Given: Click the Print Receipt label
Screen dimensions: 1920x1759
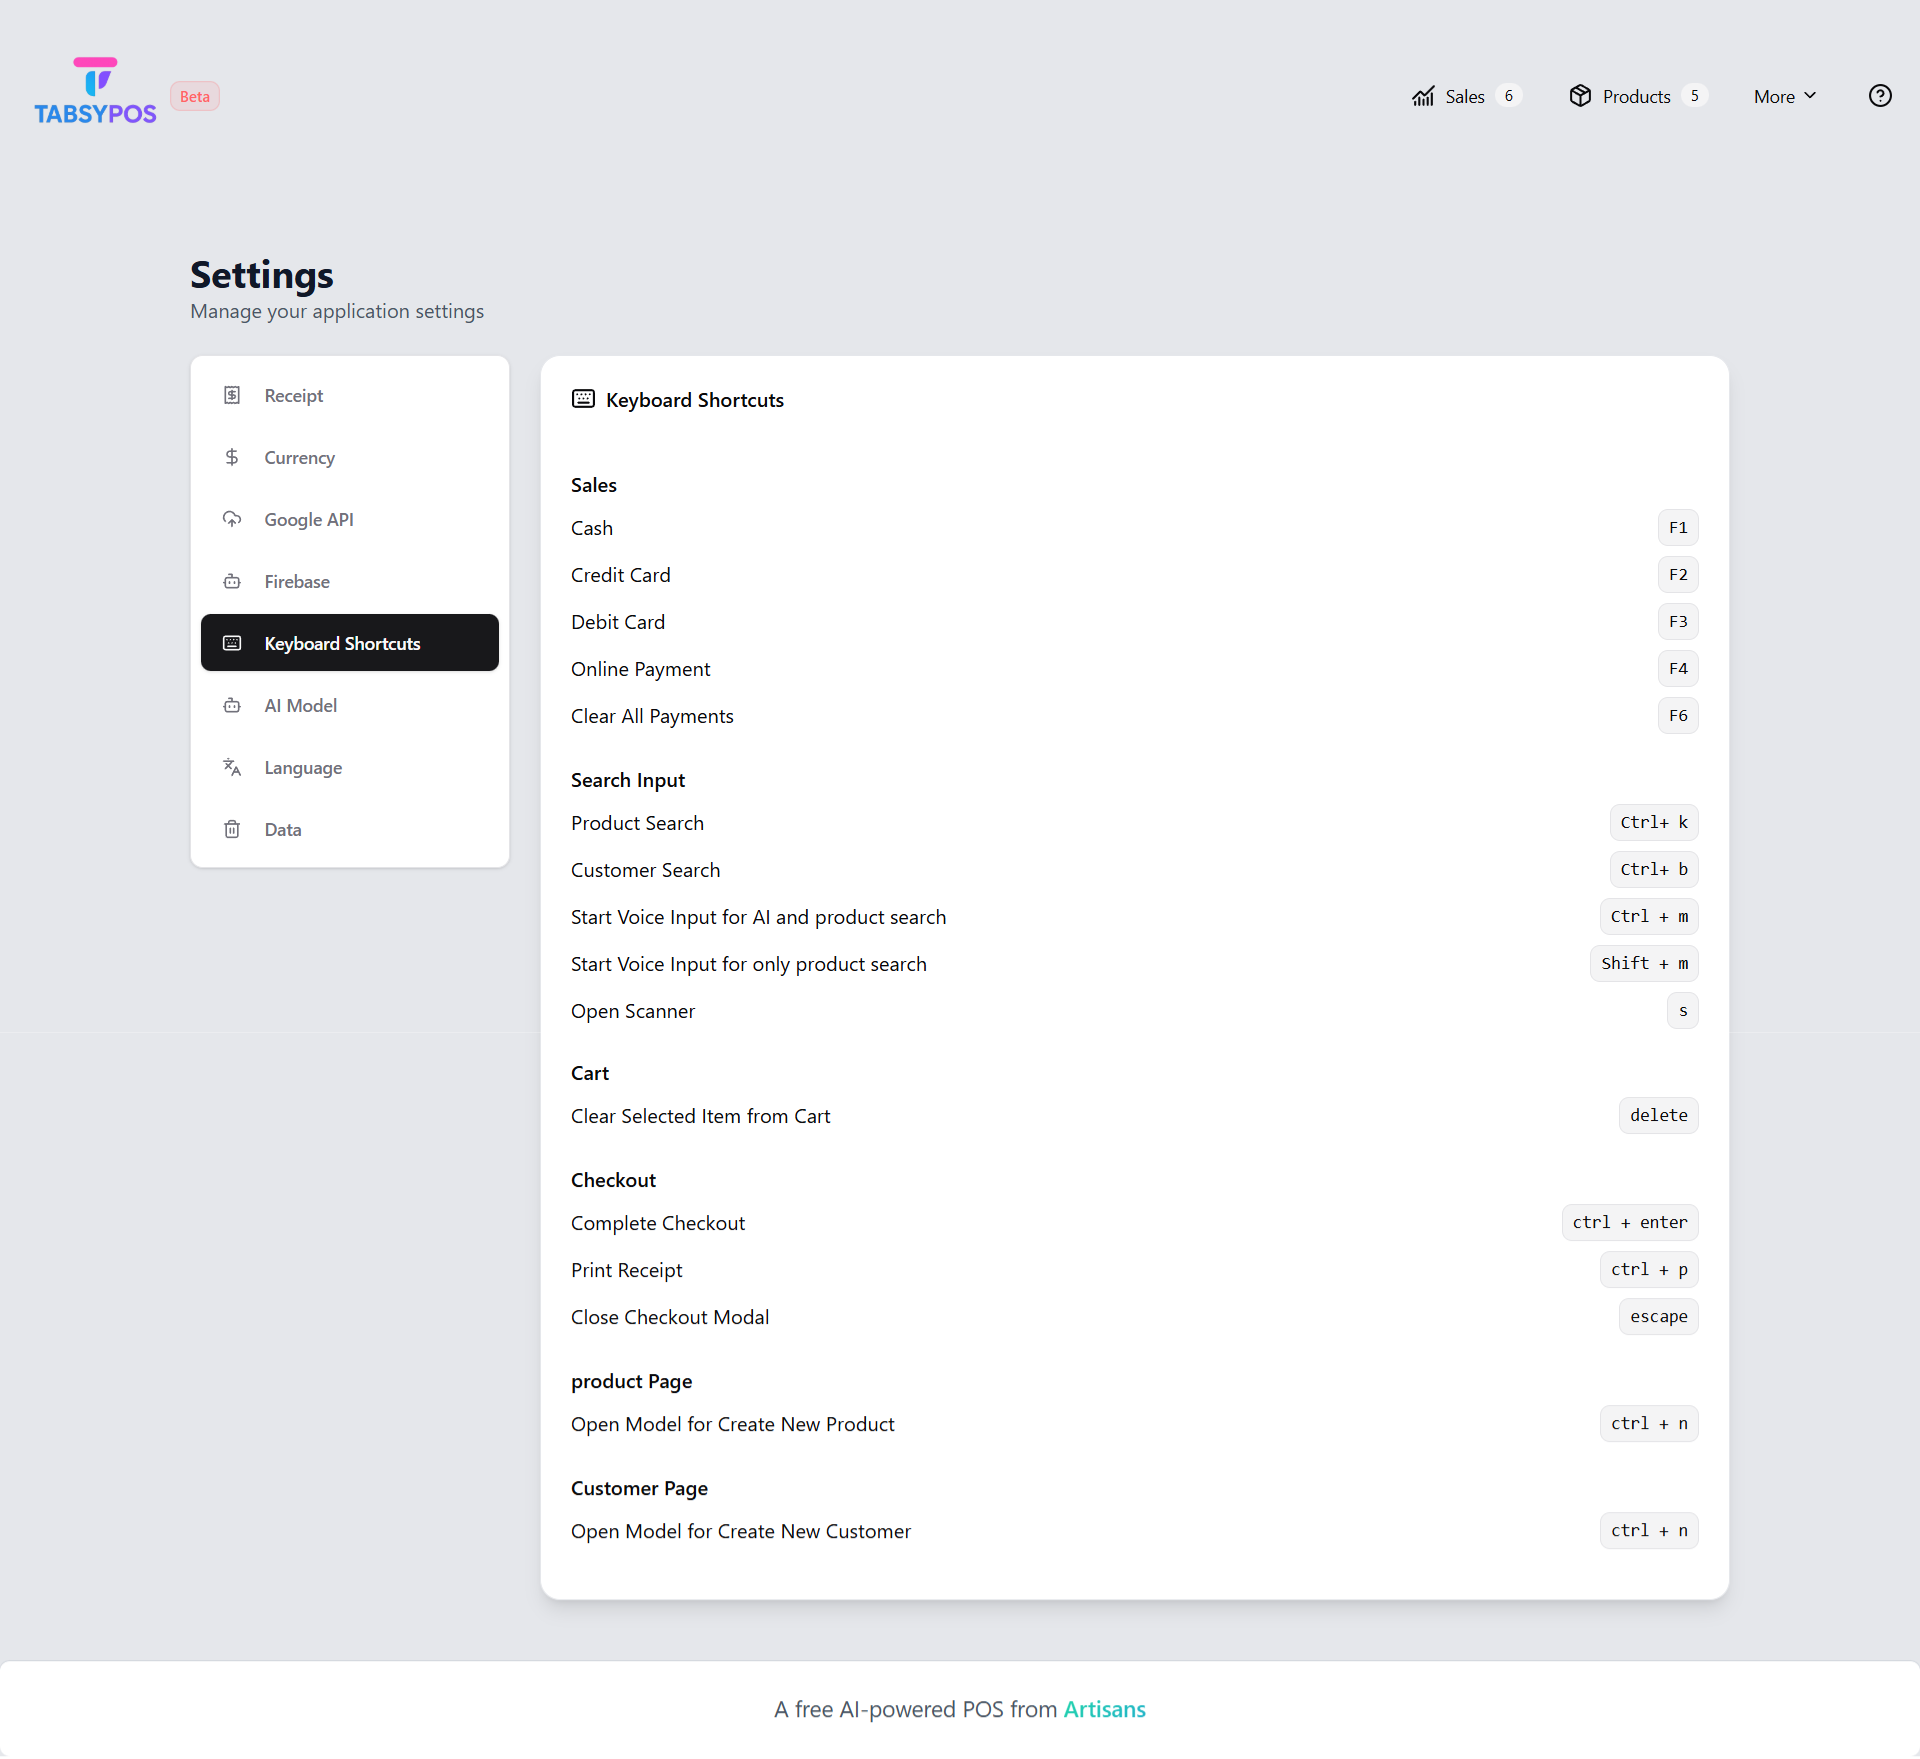Looking at the screenshot, I should coord(627,1270).
